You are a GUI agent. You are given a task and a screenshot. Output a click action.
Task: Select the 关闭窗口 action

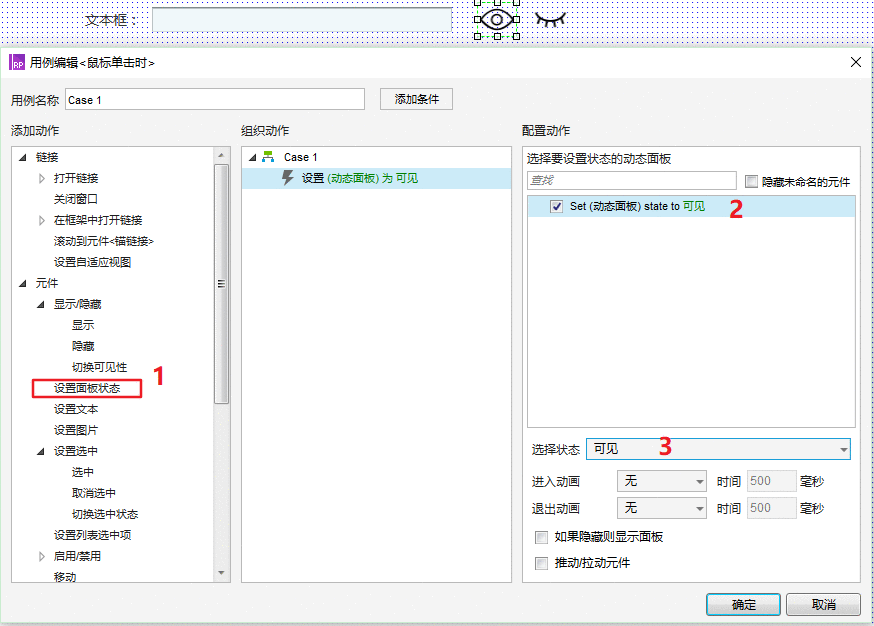point(76,199)
